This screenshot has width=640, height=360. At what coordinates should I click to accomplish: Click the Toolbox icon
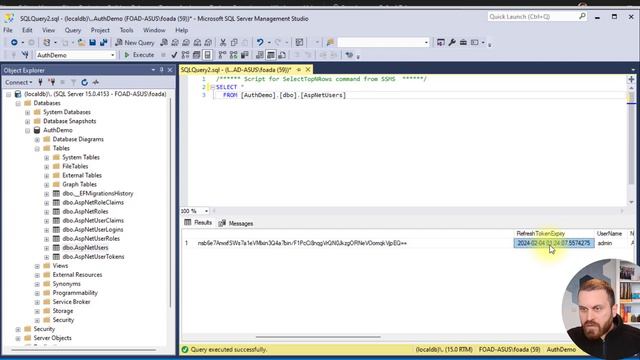coord(463,42)
